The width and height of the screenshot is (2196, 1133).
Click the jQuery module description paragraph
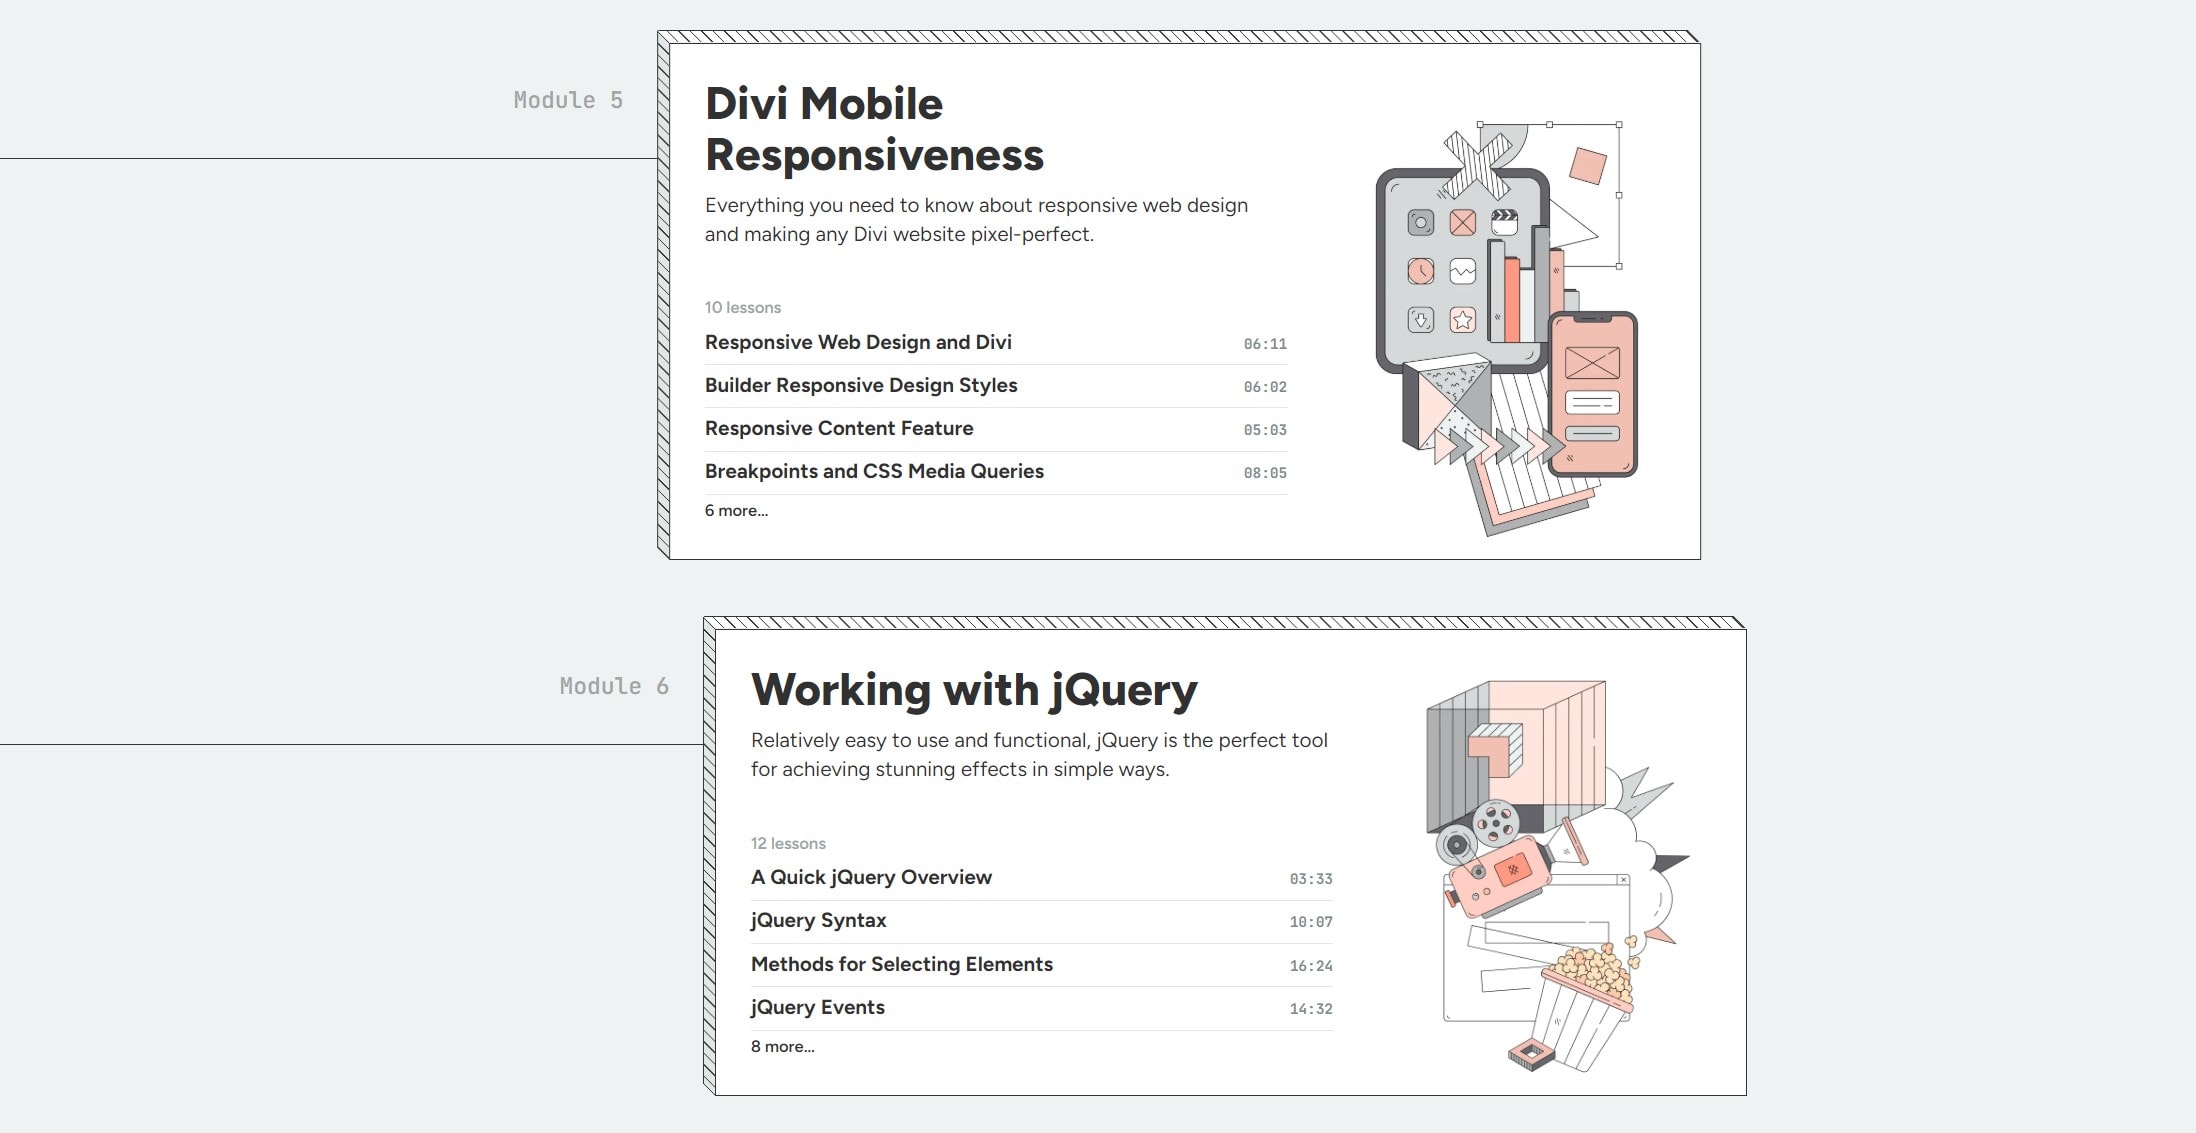(1039, 754)
